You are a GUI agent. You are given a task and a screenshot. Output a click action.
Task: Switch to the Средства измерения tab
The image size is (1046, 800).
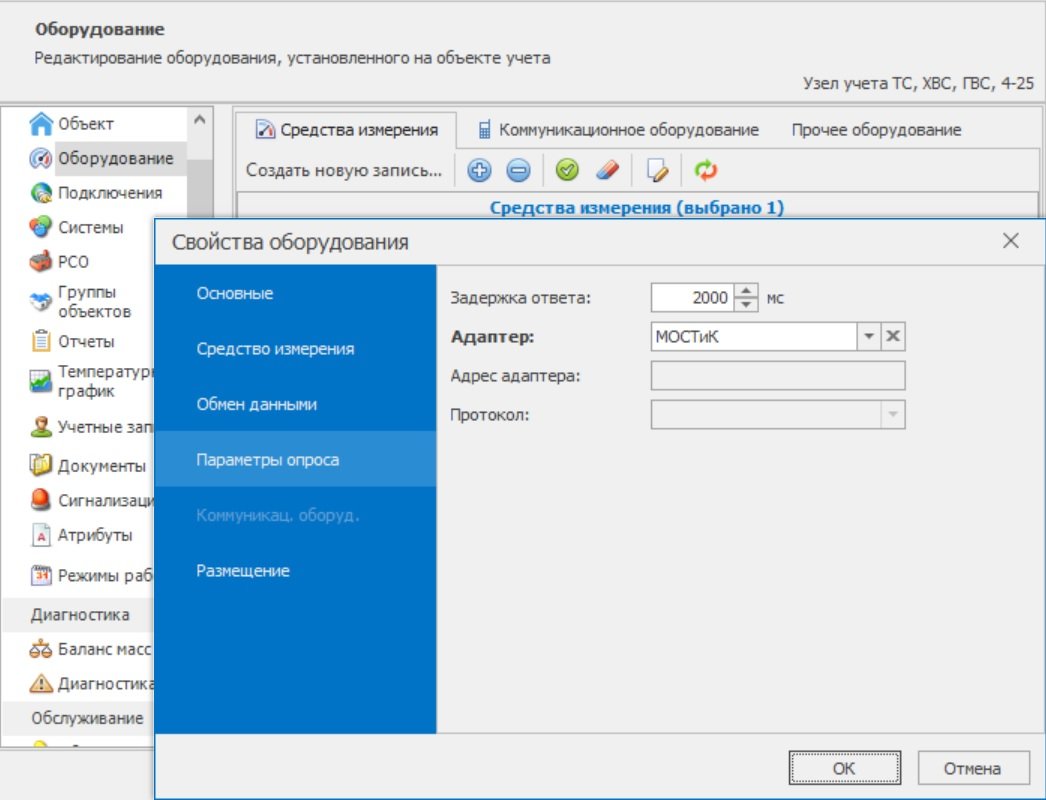(346, 130)
